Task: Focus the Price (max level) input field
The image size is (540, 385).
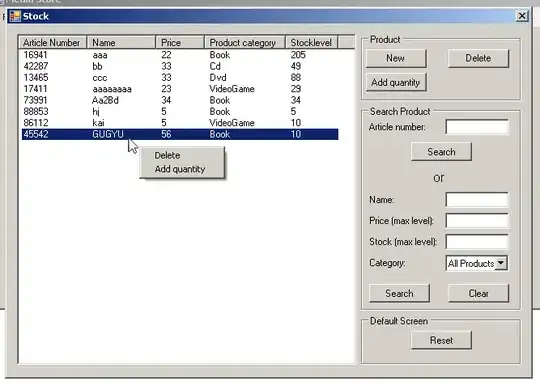Action: coord(477,221)
